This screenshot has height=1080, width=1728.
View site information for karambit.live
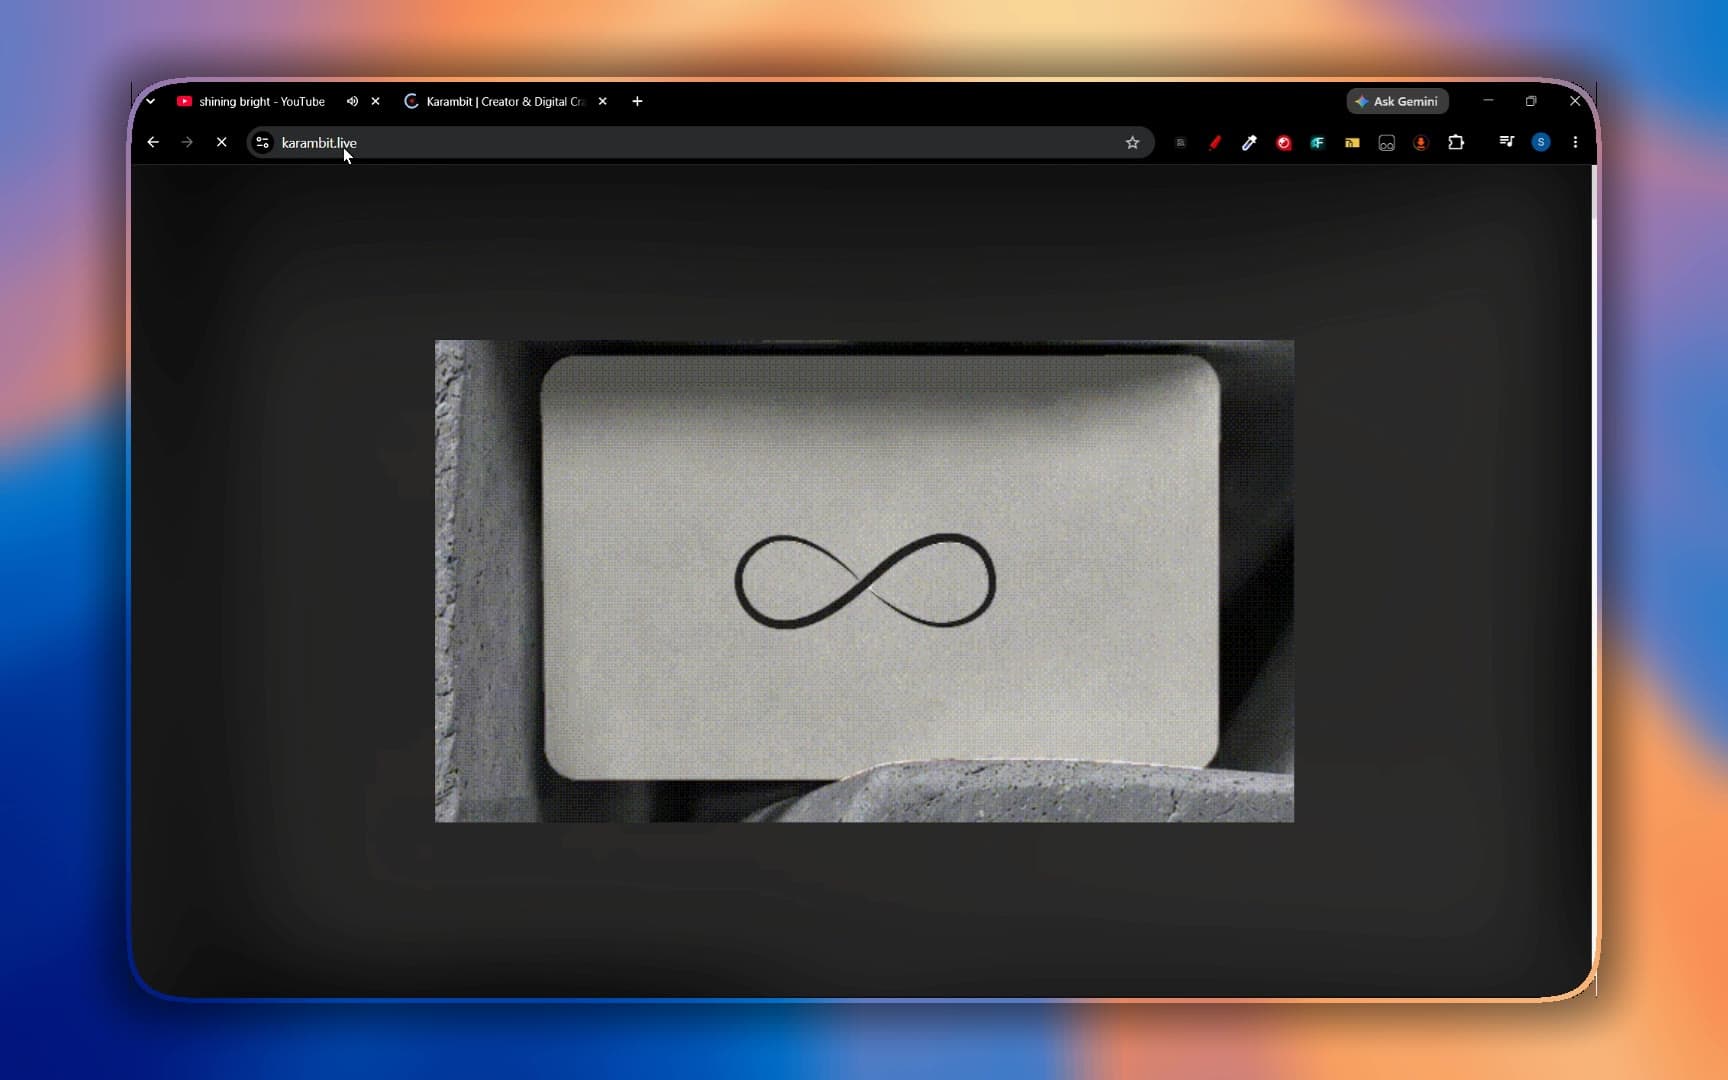pos(263,142)
